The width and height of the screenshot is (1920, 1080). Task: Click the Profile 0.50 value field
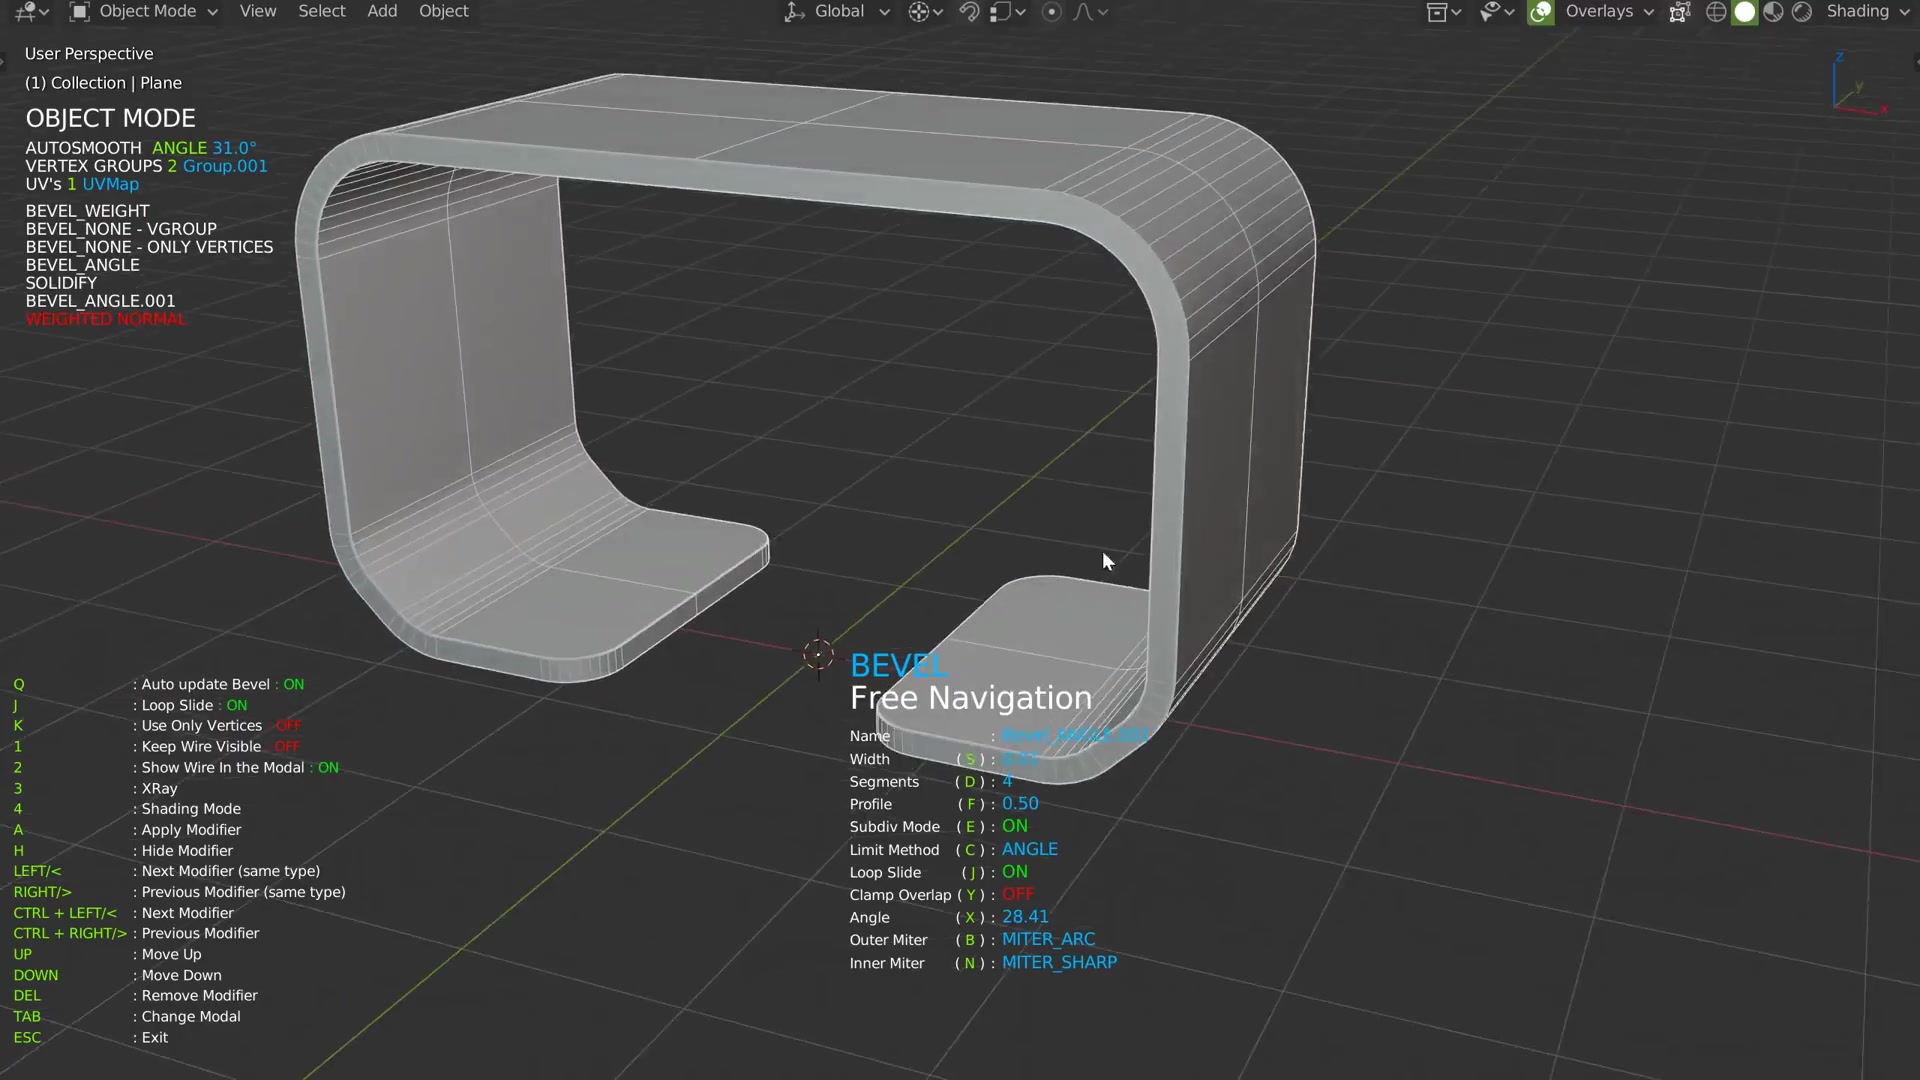pyautogui.click(x=1020, y=803)
